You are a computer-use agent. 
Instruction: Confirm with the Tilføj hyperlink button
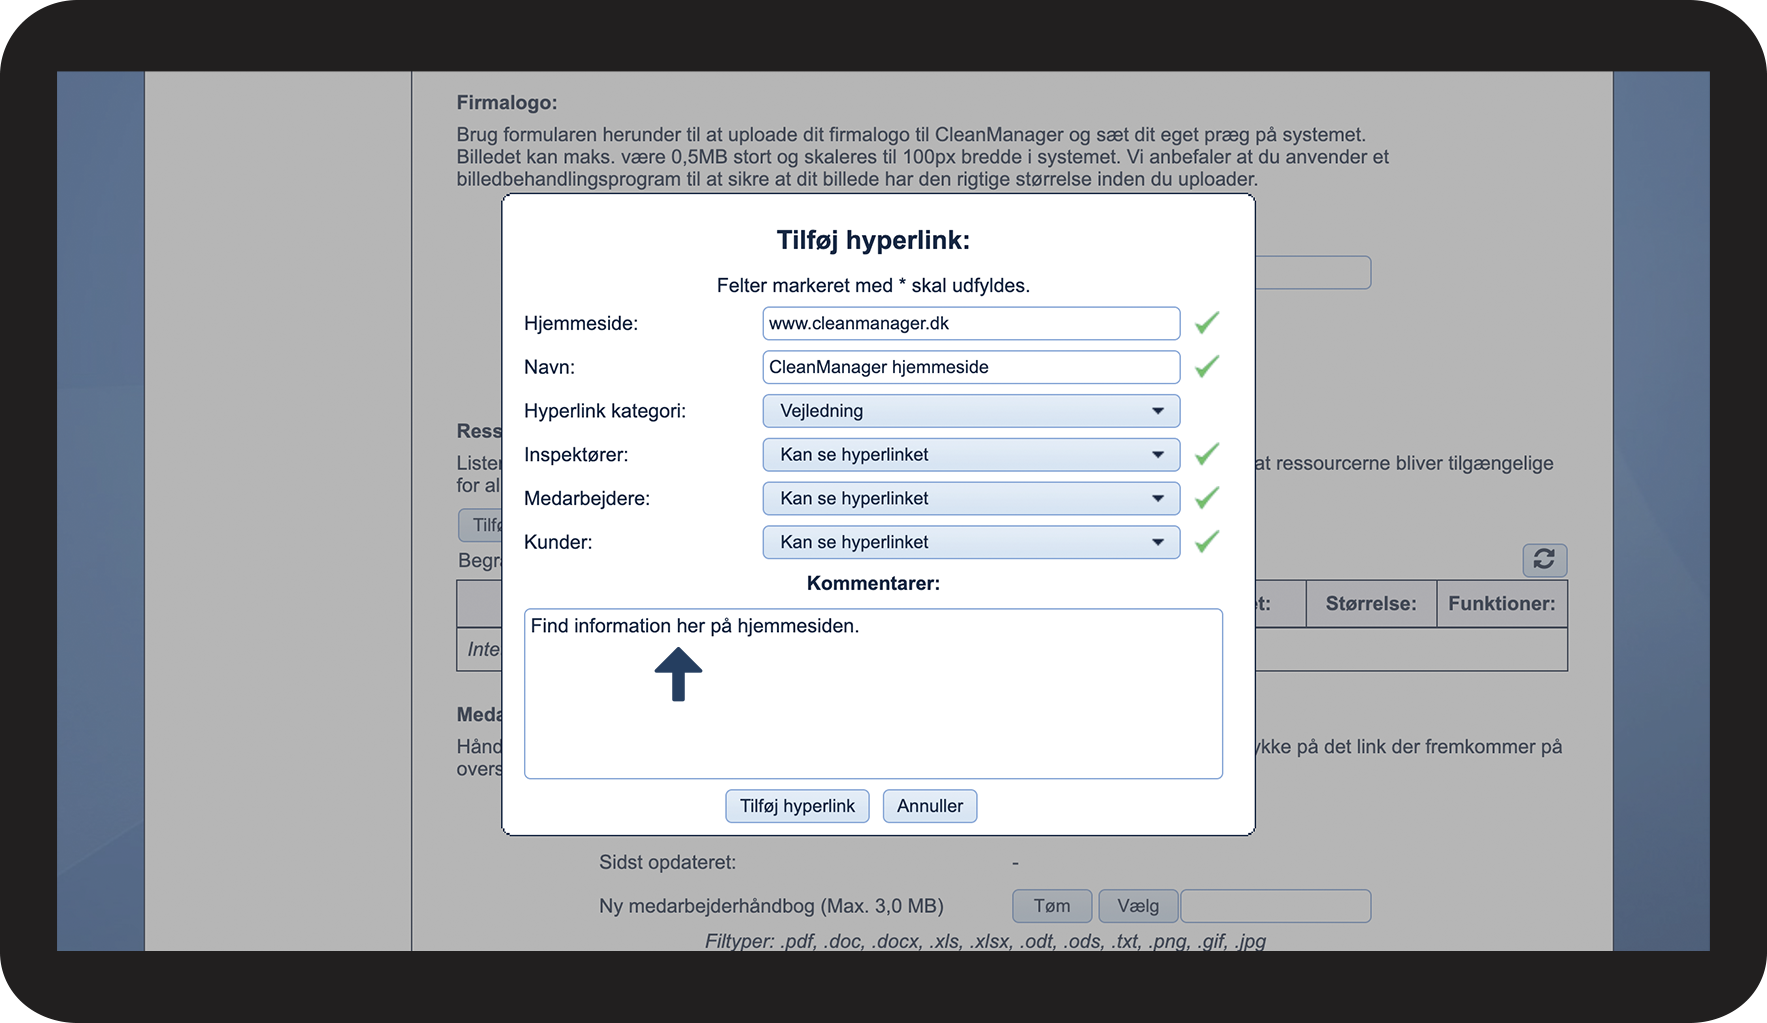click(x=797, y=806)
